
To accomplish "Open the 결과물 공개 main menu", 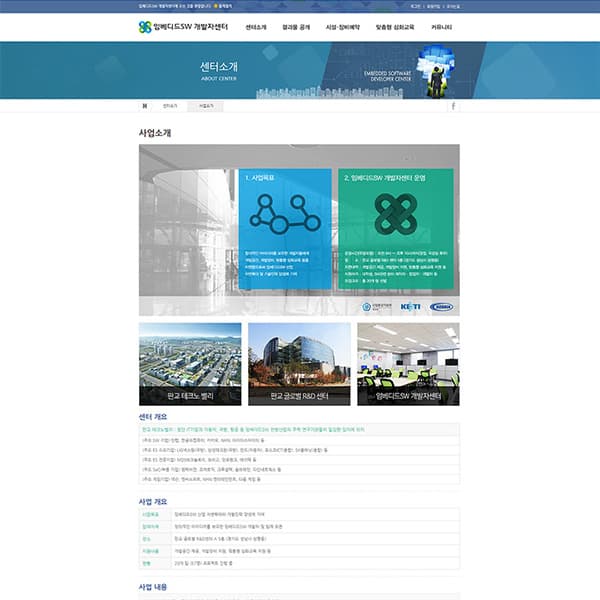I will coord(296,27).
